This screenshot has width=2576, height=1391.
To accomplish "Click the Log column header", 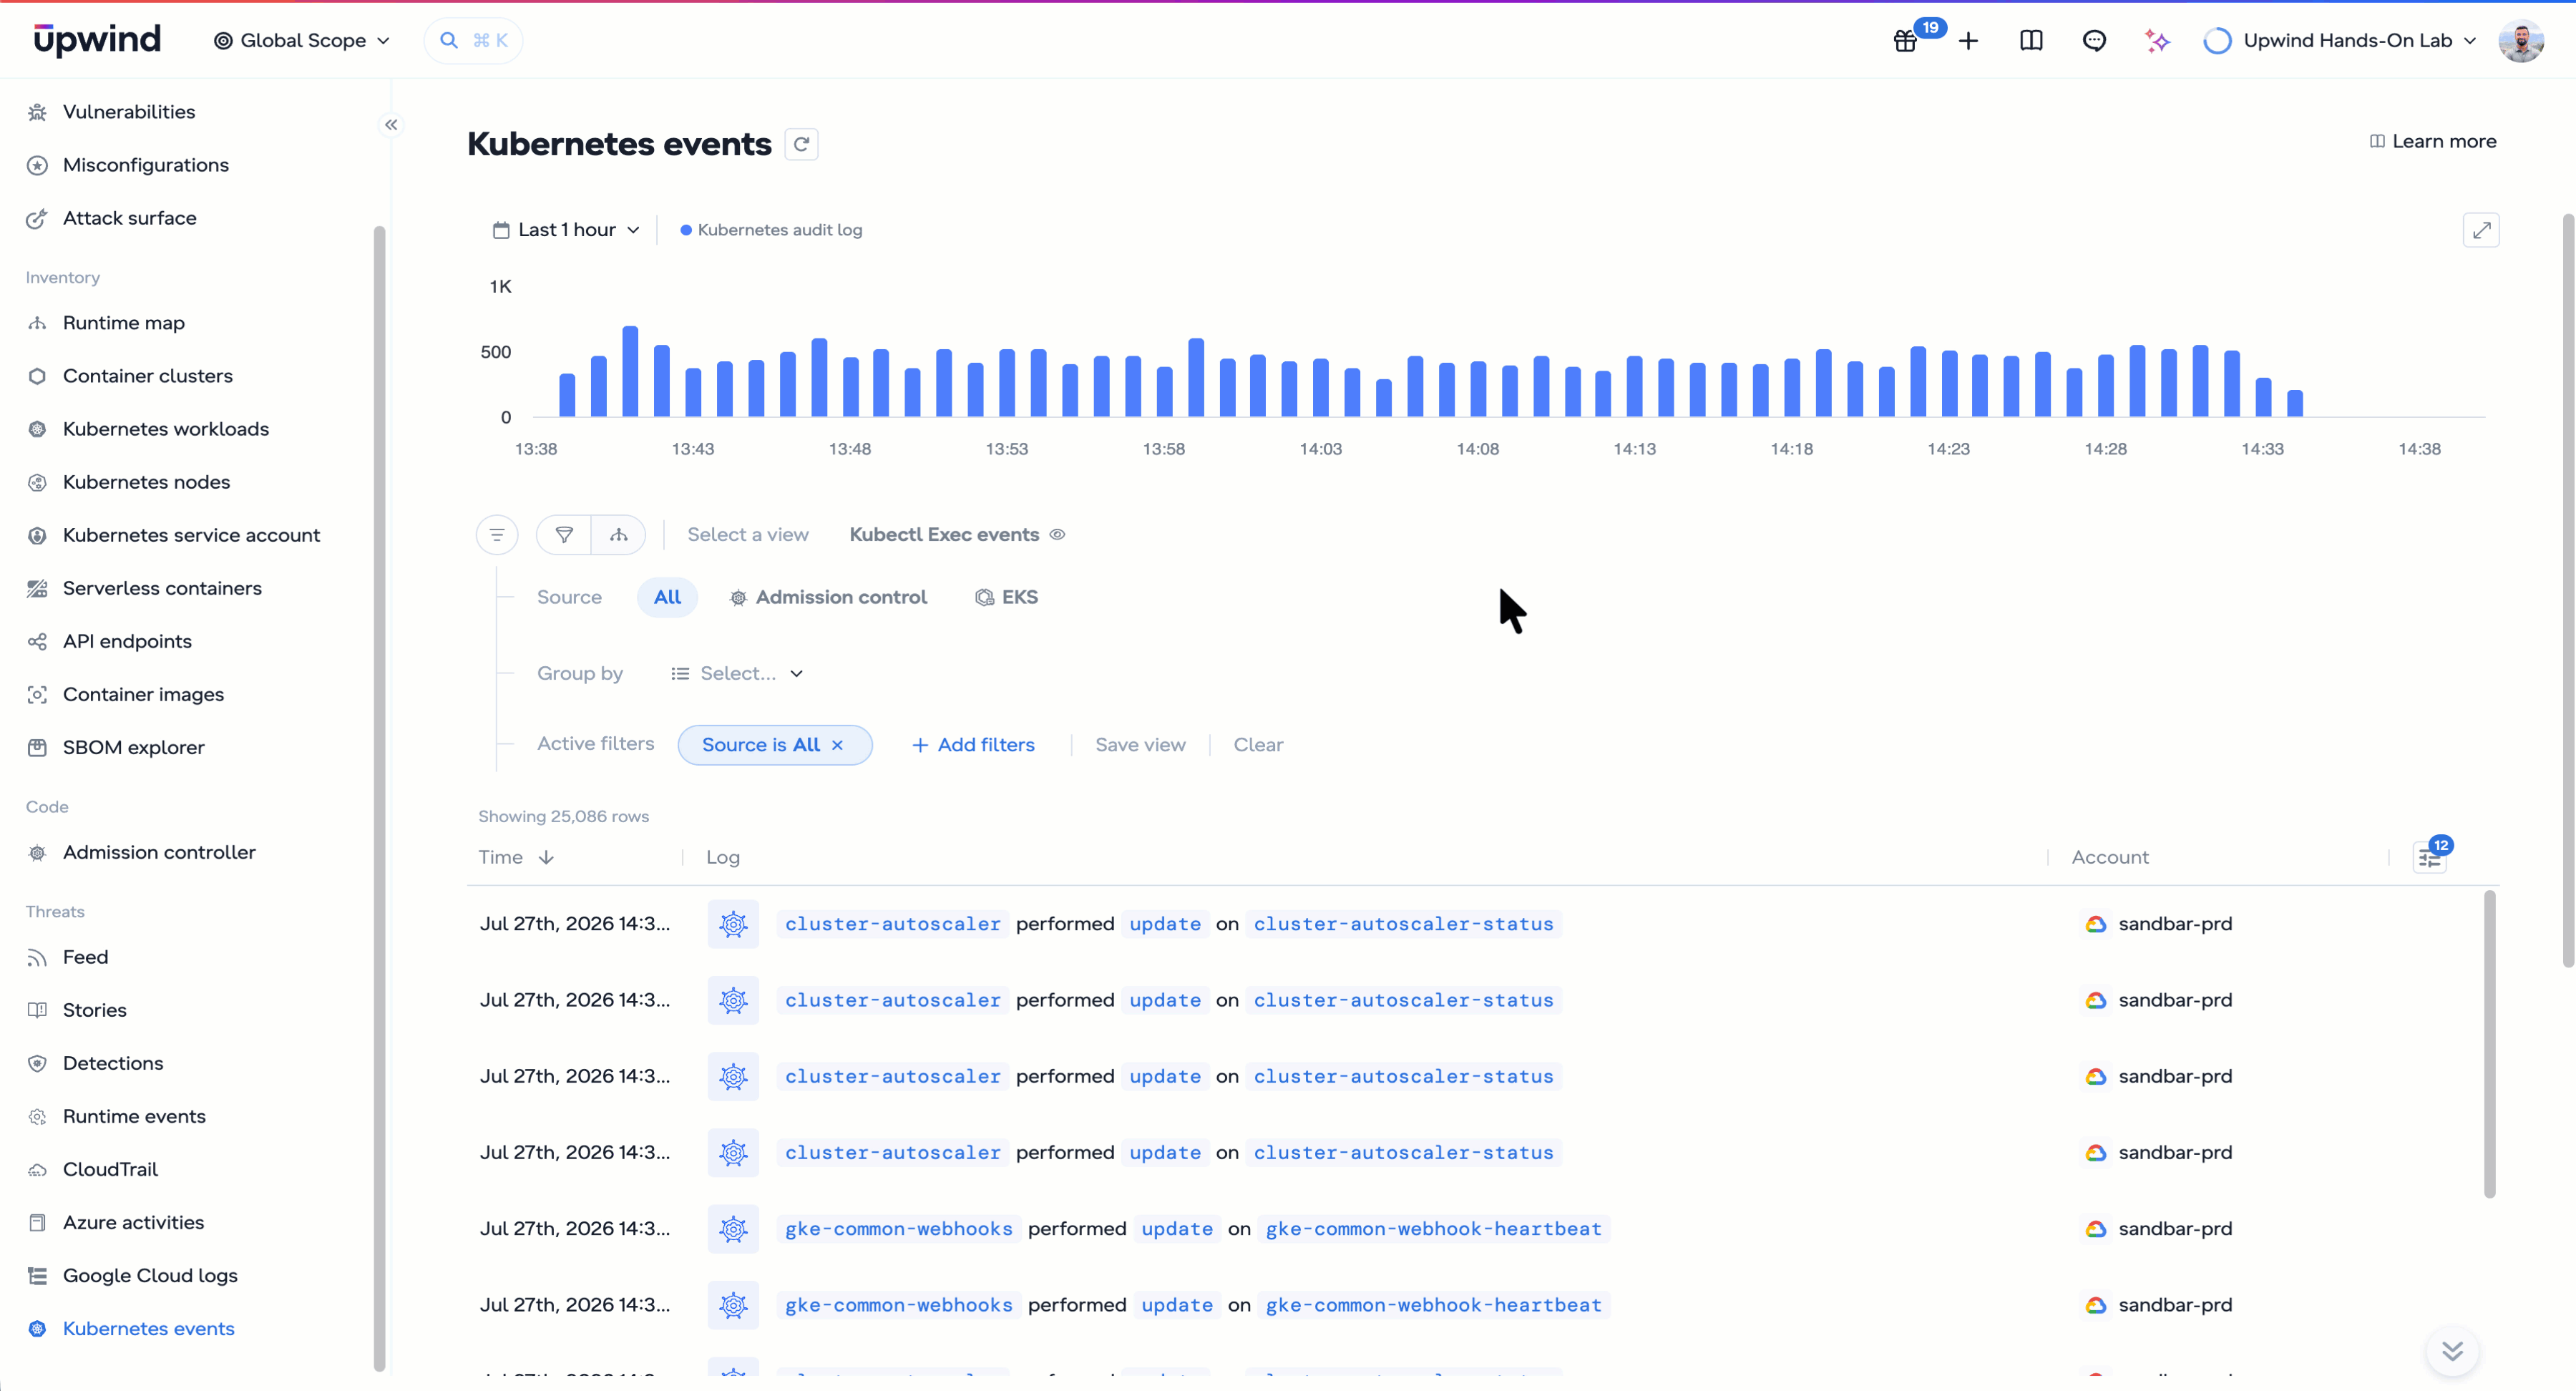I will [722, 857].
